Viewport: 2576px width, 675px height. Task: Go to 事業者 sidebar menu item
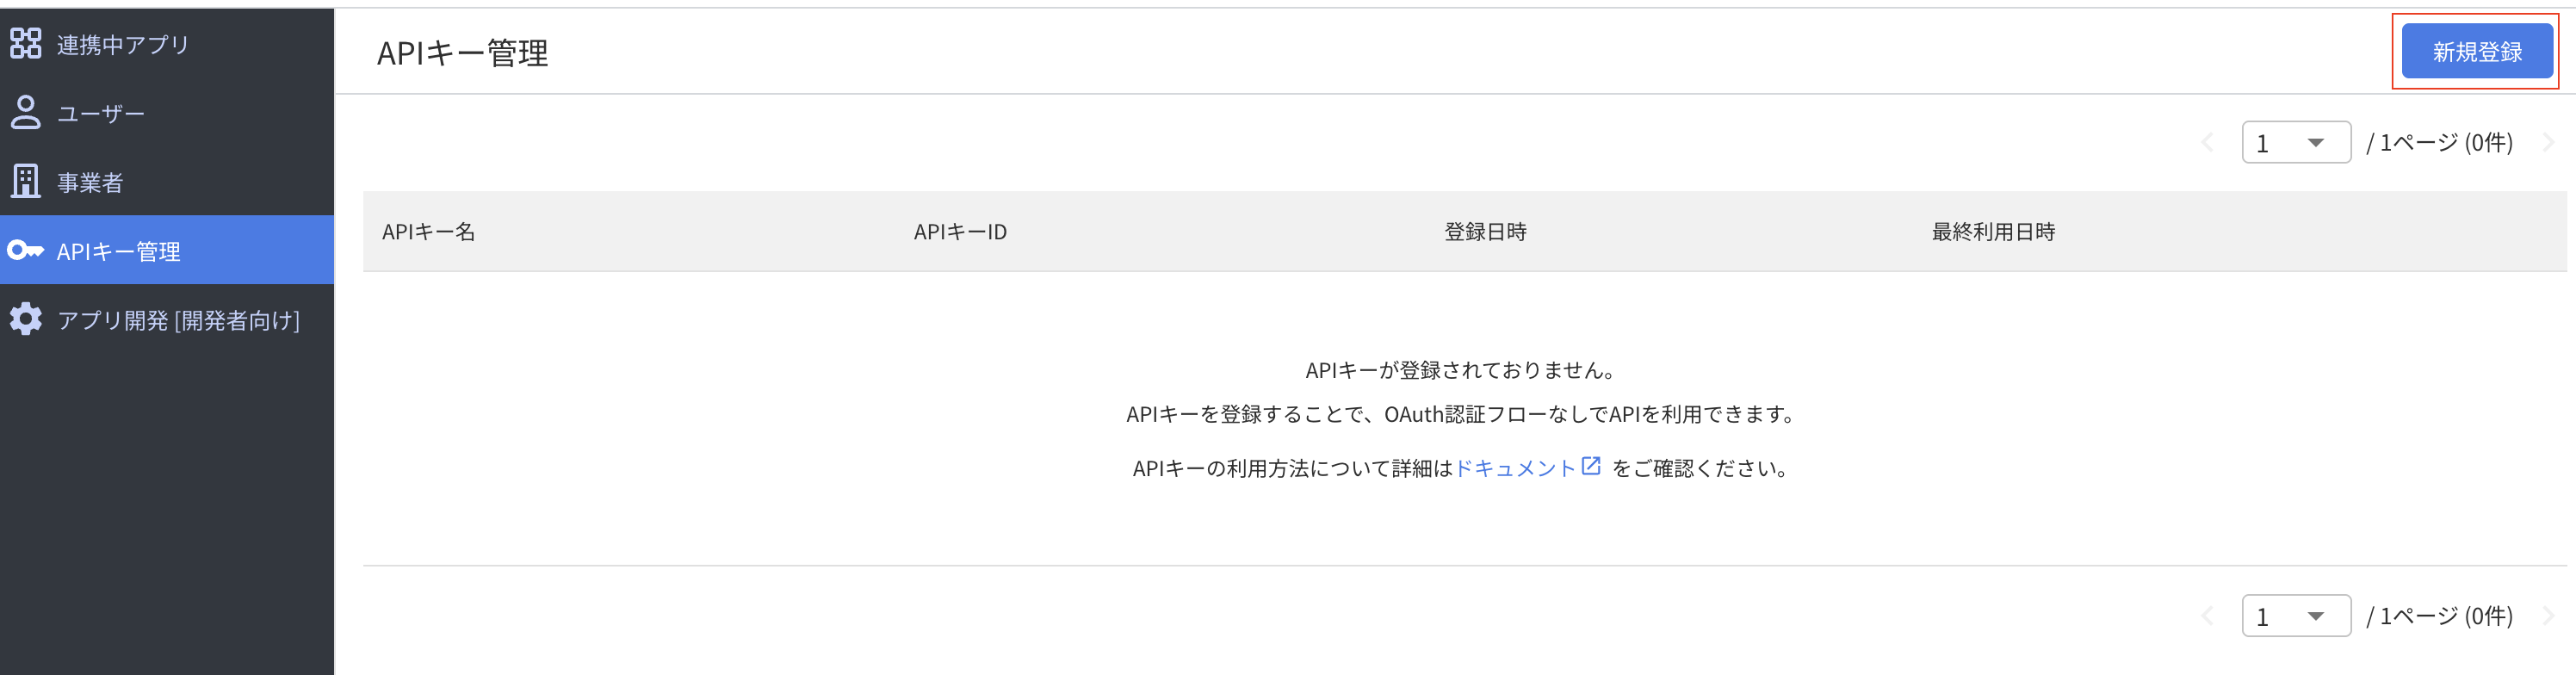click(90, 183)
